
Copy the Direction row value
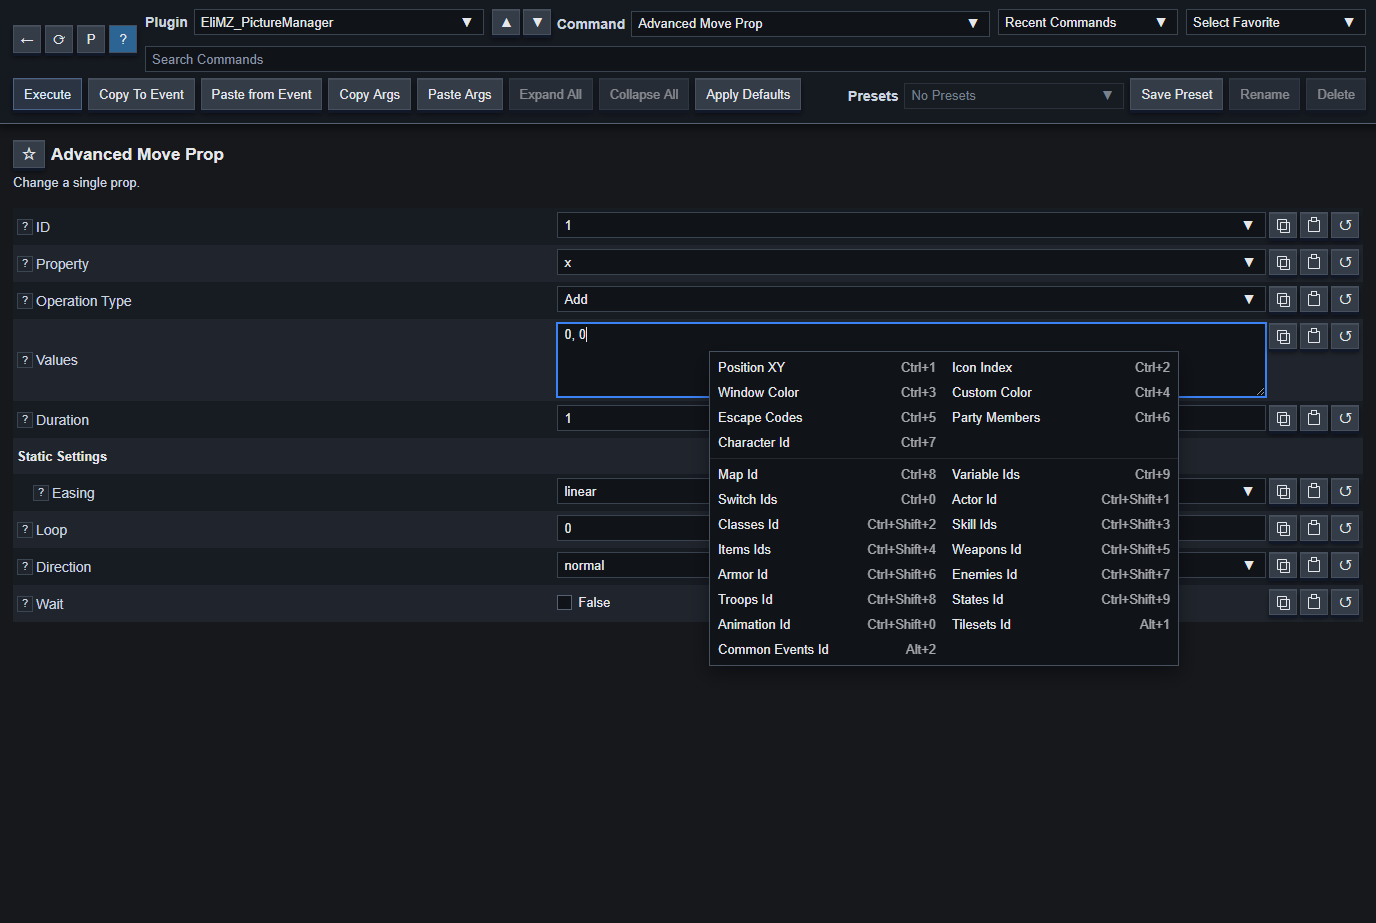tap(1283, 566)
